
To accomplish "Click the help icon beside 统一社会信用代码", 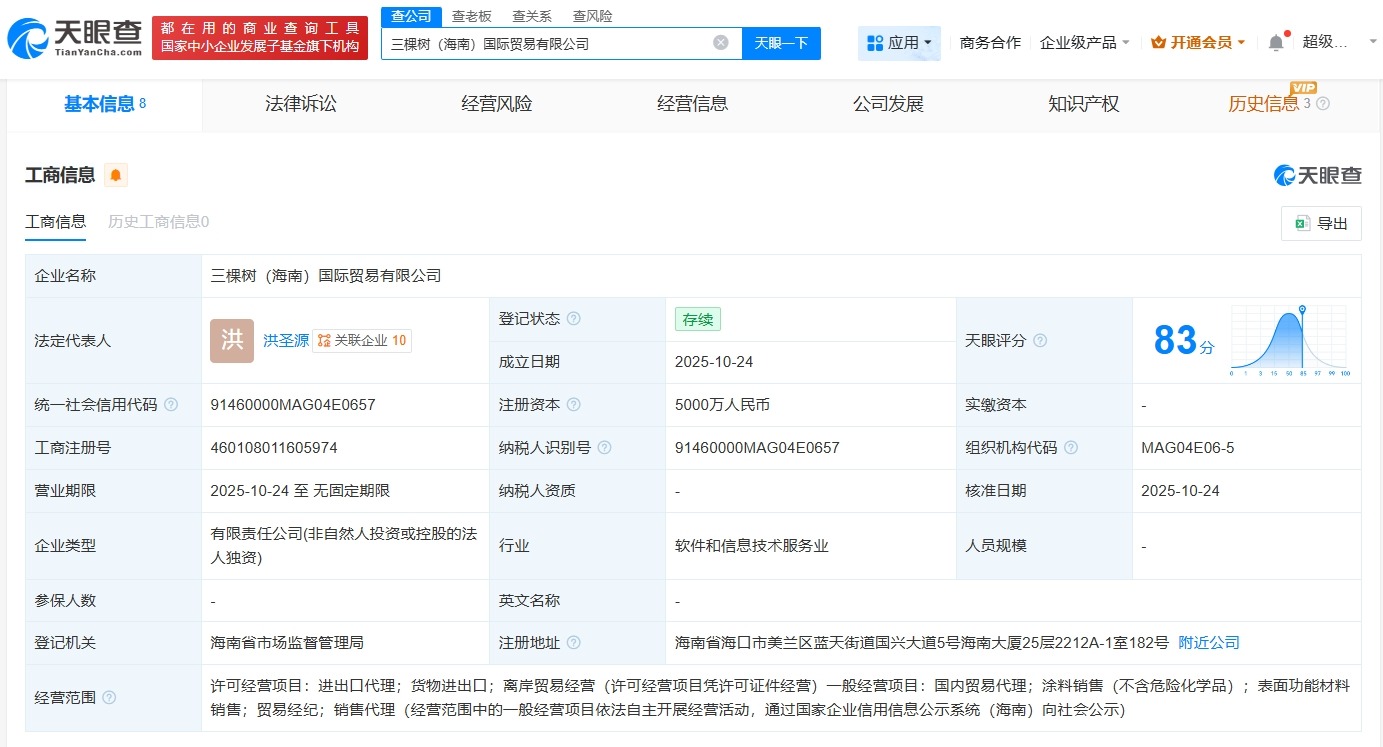I will coord(170,404).
